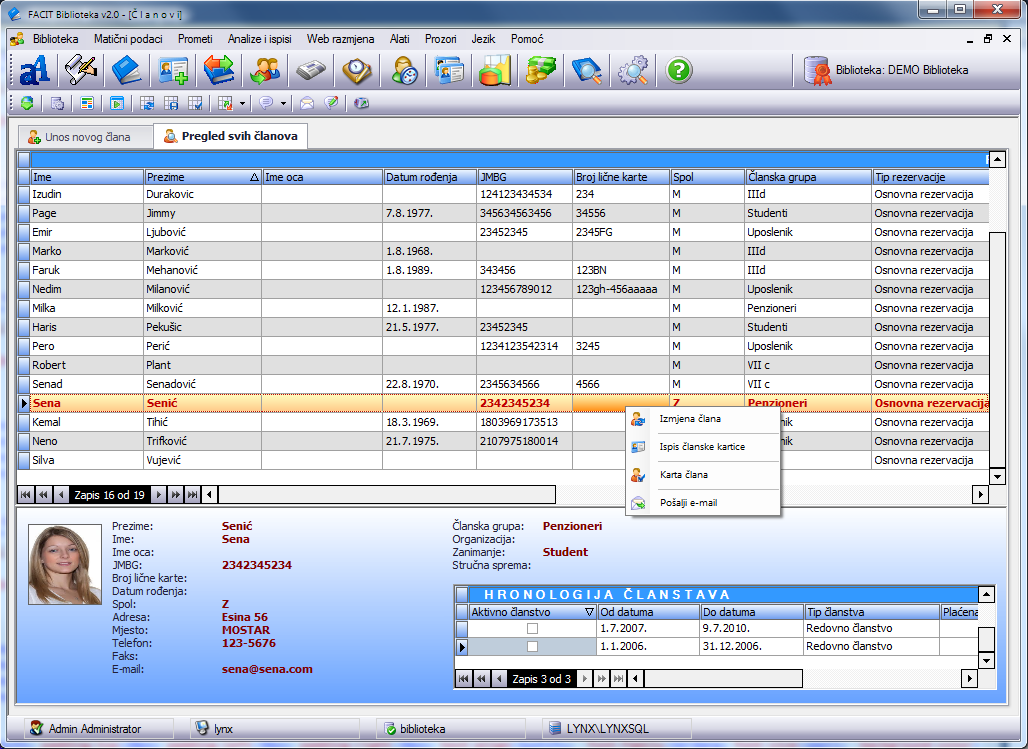Click the member photo thumbnail
The width and height of the screenshot is (1028, 749).
coord(65,565)
